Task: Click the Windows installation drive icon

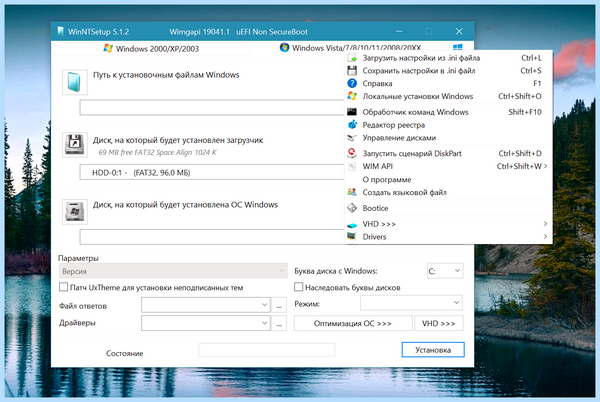Action: (x=75, y=211)
